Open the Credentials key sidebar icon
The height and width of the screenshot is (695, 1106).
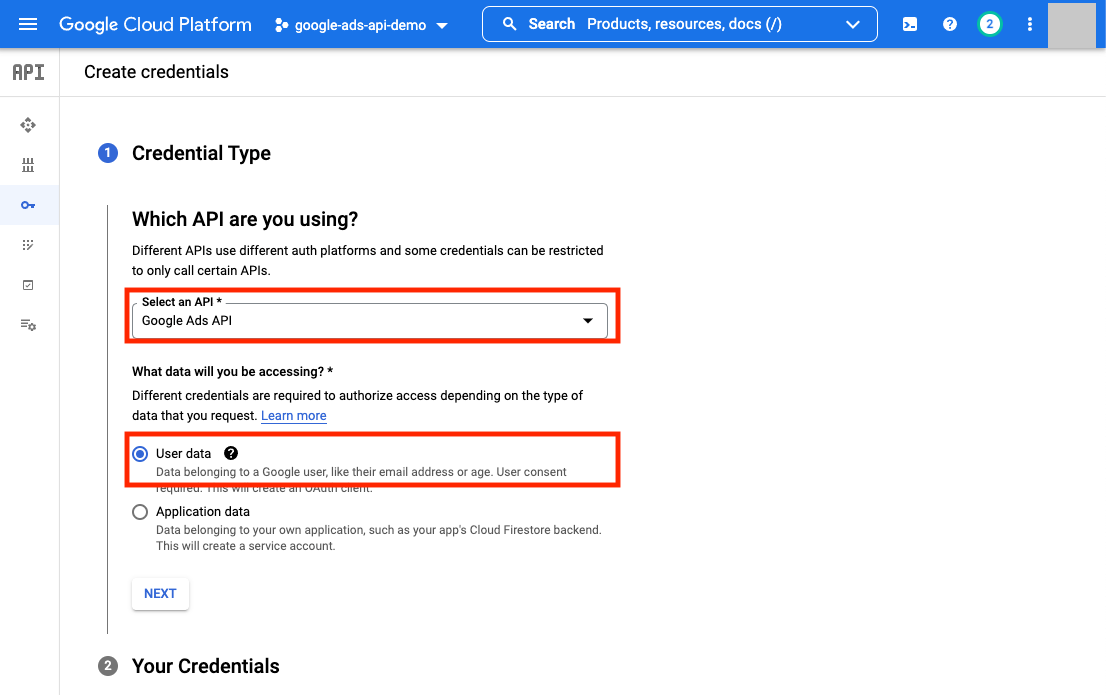click(28, 205)
